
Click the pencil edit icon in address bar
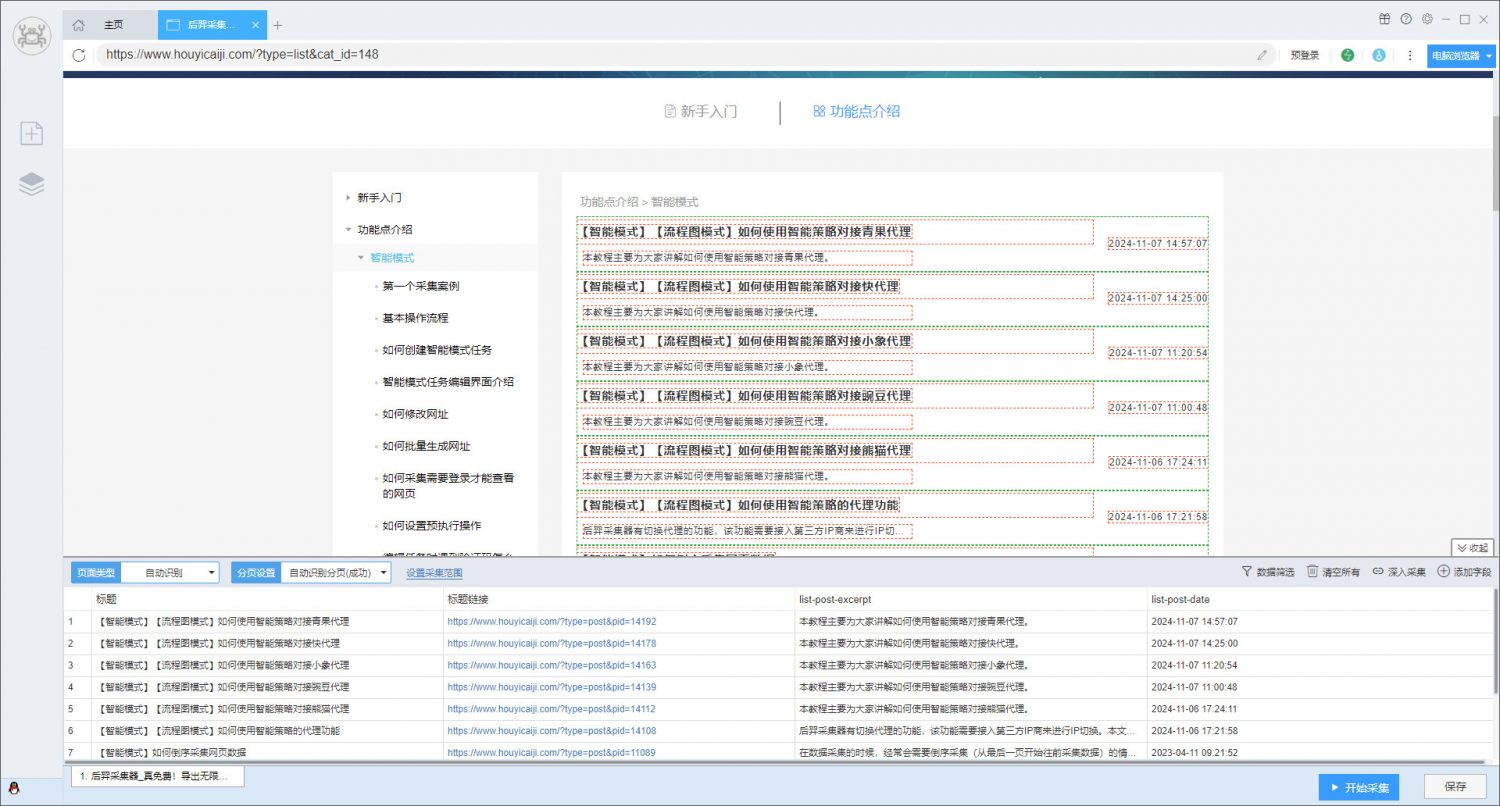click(x=1263, y=55)
